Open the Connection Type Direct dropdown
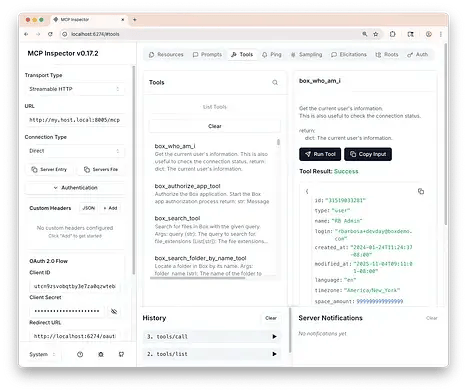 pyautogui.click(x=75, y=151)
